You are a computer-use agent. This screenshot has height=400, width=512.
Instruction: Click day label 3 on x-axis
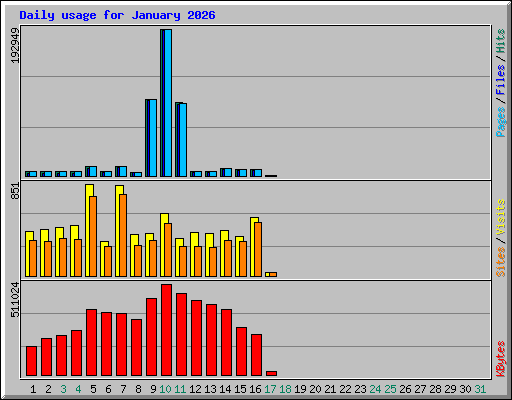[63, 389]
